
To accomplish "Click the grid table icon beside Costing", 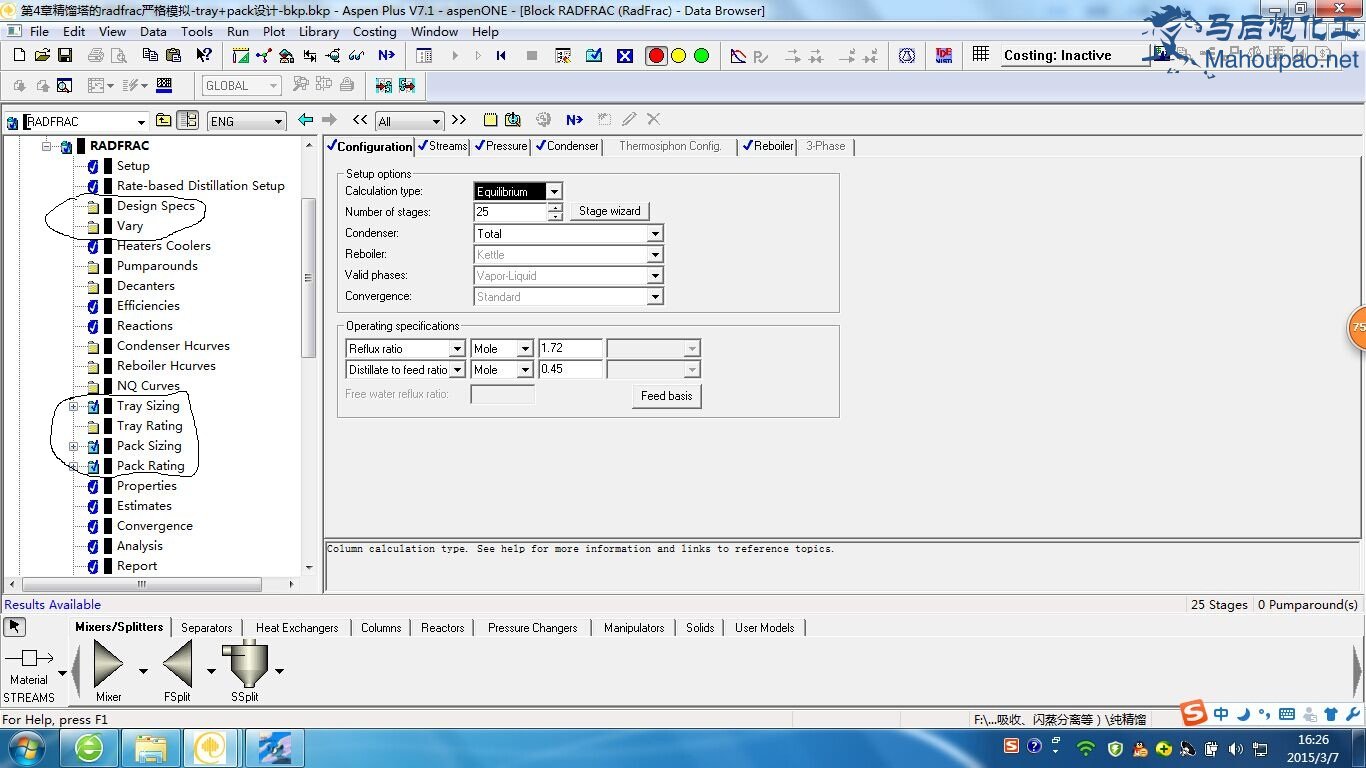I will [981, 55].
